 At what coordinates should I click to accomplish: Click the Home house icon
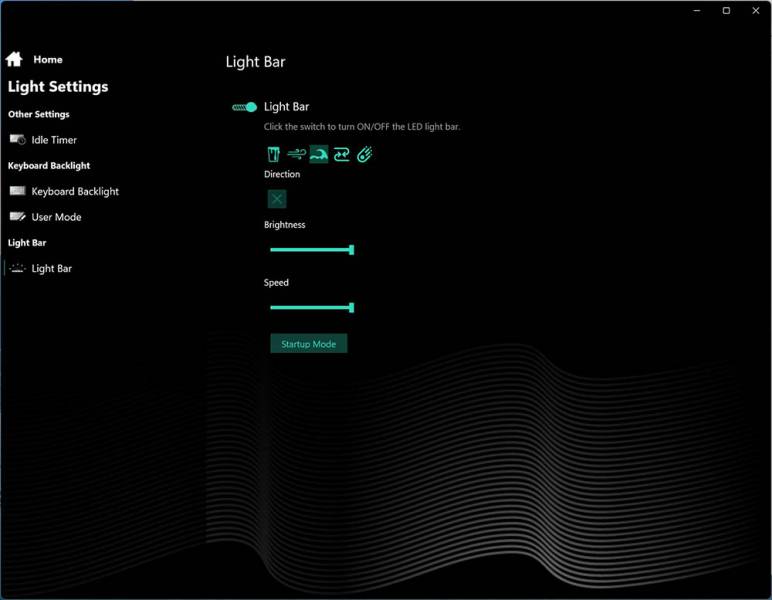14,60
